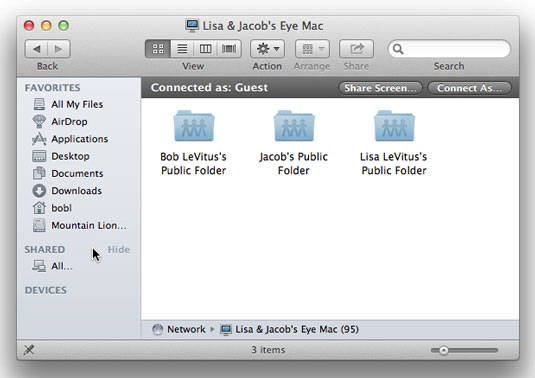Open the Arrange dropdown
The image size is (535, 378).
click(312, 49)
